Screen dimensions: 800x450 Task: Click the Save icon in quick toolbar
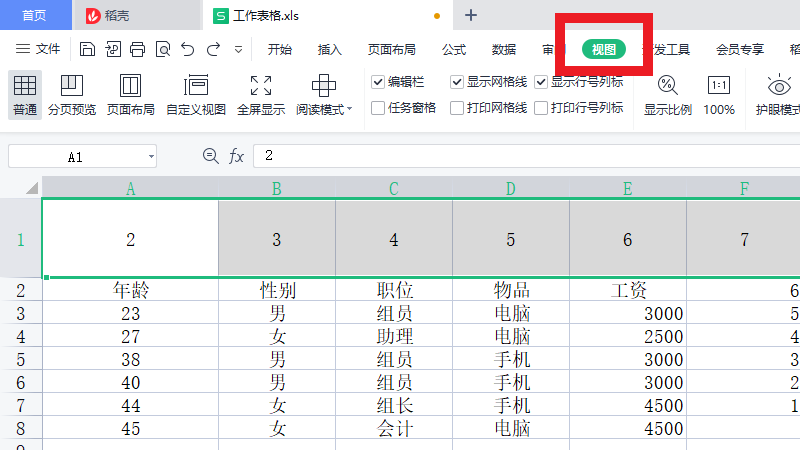point(88,49)
